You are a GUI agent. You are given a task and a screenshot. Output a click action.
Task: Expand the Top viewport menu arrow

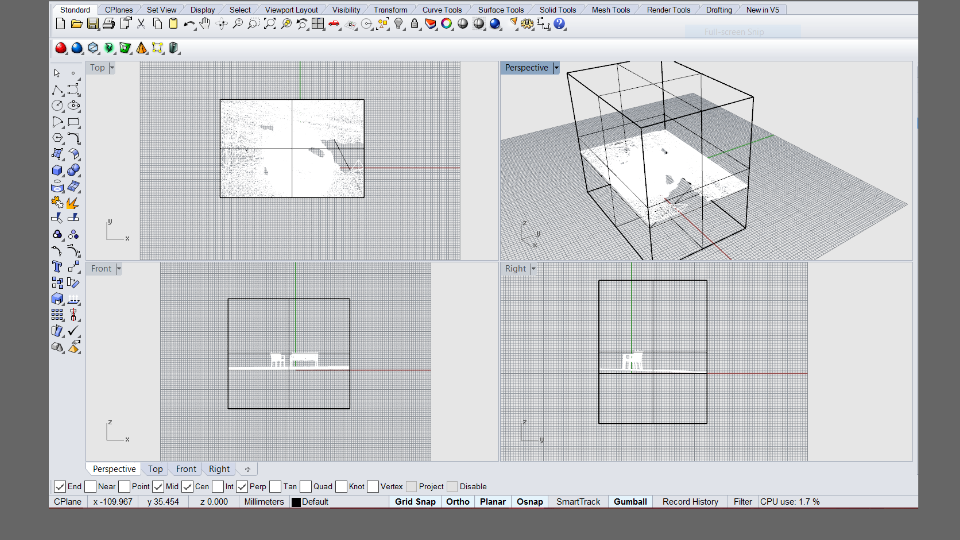[x=112, y=68]
